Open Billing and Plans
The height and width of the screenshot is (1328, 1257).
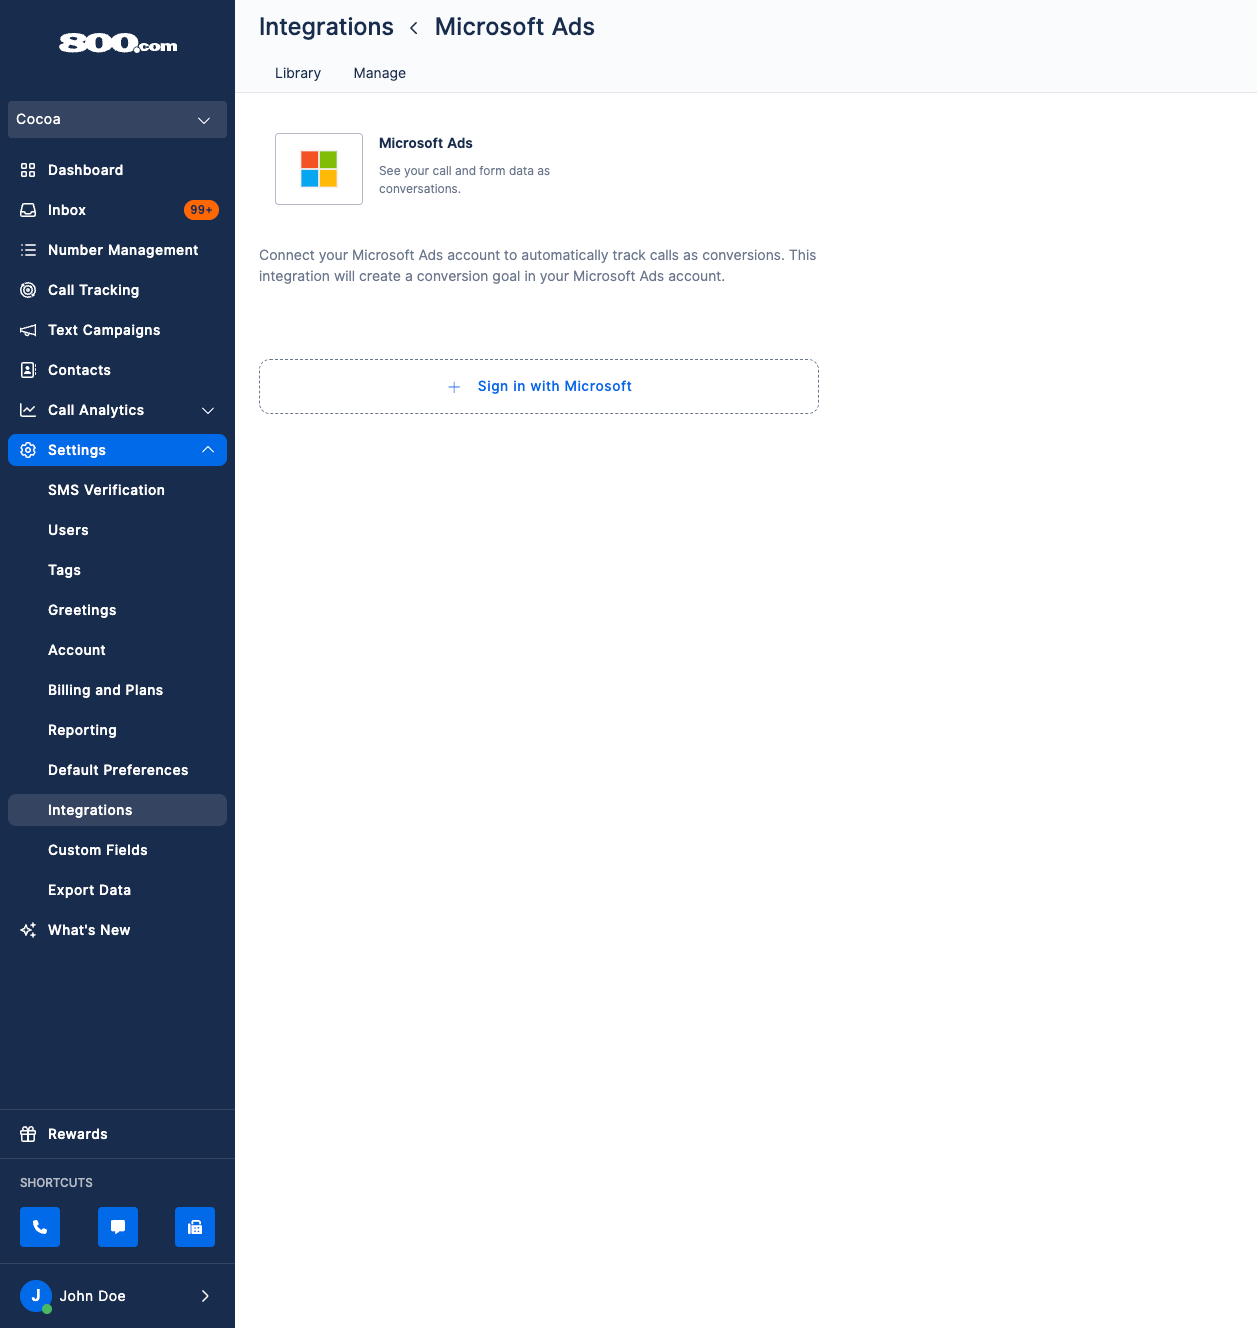[x=117, y=690]
